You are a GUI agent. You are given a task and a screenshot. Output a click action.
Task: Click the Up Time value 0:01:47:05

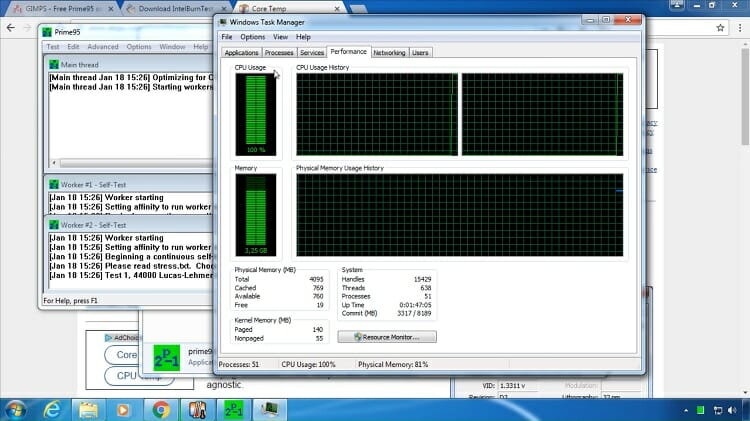tap(415, 305)
